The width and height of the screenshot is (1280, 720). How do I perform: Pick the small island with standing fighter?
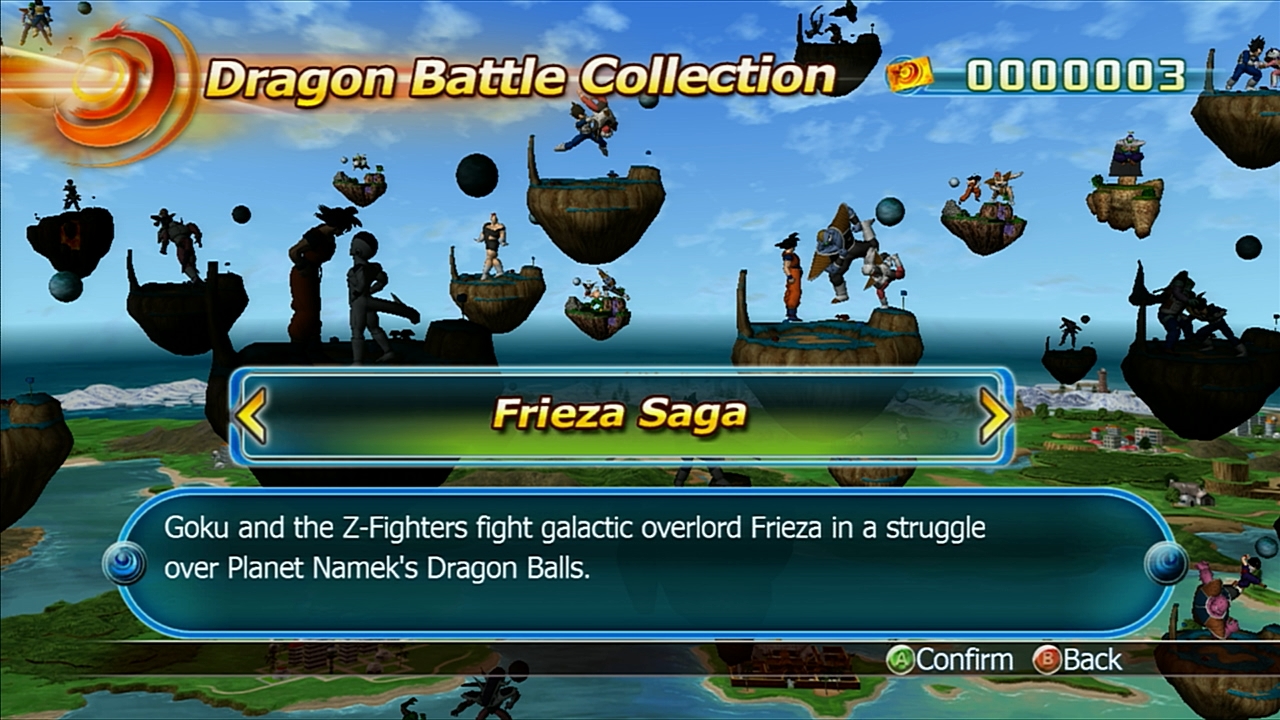pos(496,273)
